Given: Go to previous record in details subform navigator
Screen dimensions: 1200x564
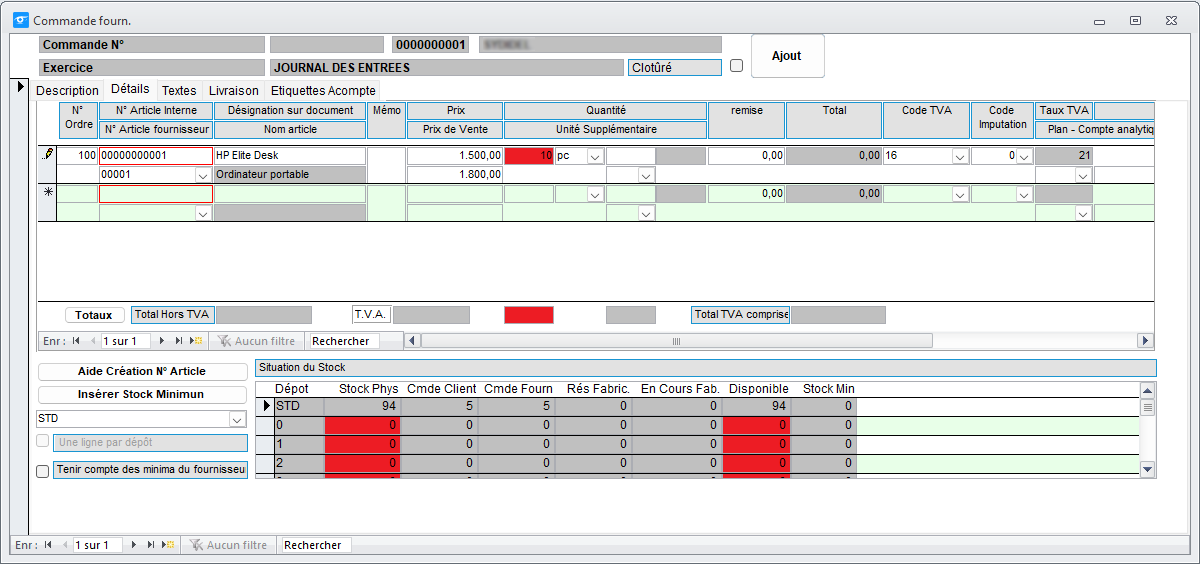Looking at the screenshot, I should click(x=92, y=341).
